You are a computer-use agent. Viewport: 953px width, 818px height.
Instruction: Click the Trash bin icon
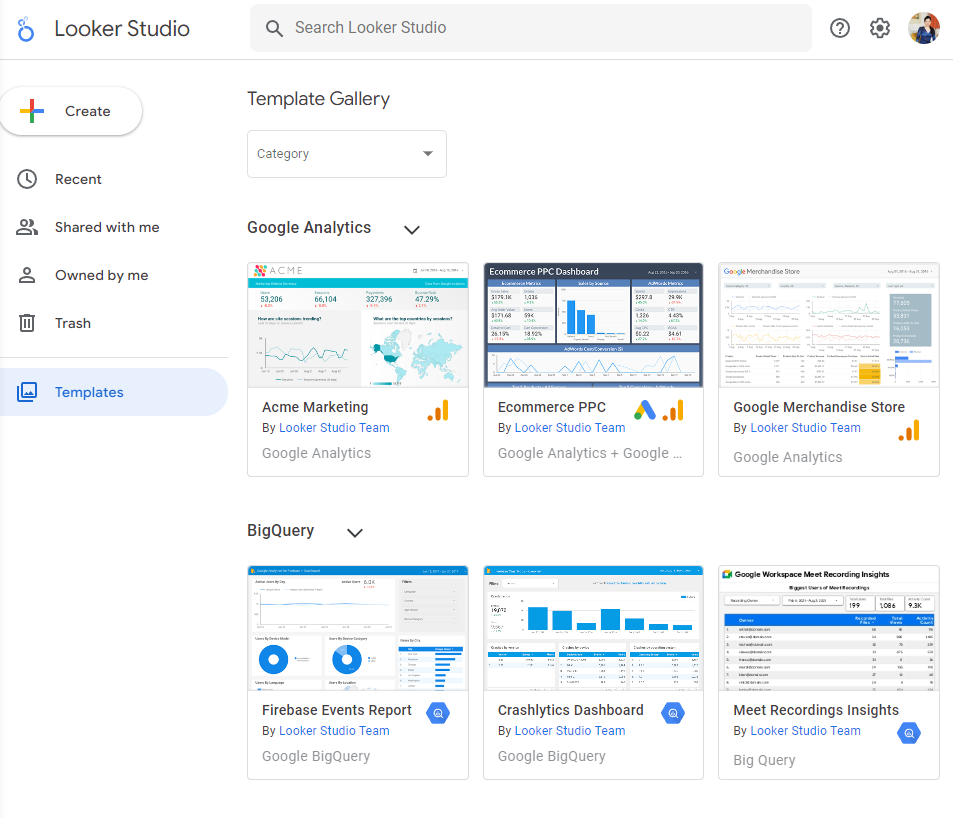(x=27, y=323)
